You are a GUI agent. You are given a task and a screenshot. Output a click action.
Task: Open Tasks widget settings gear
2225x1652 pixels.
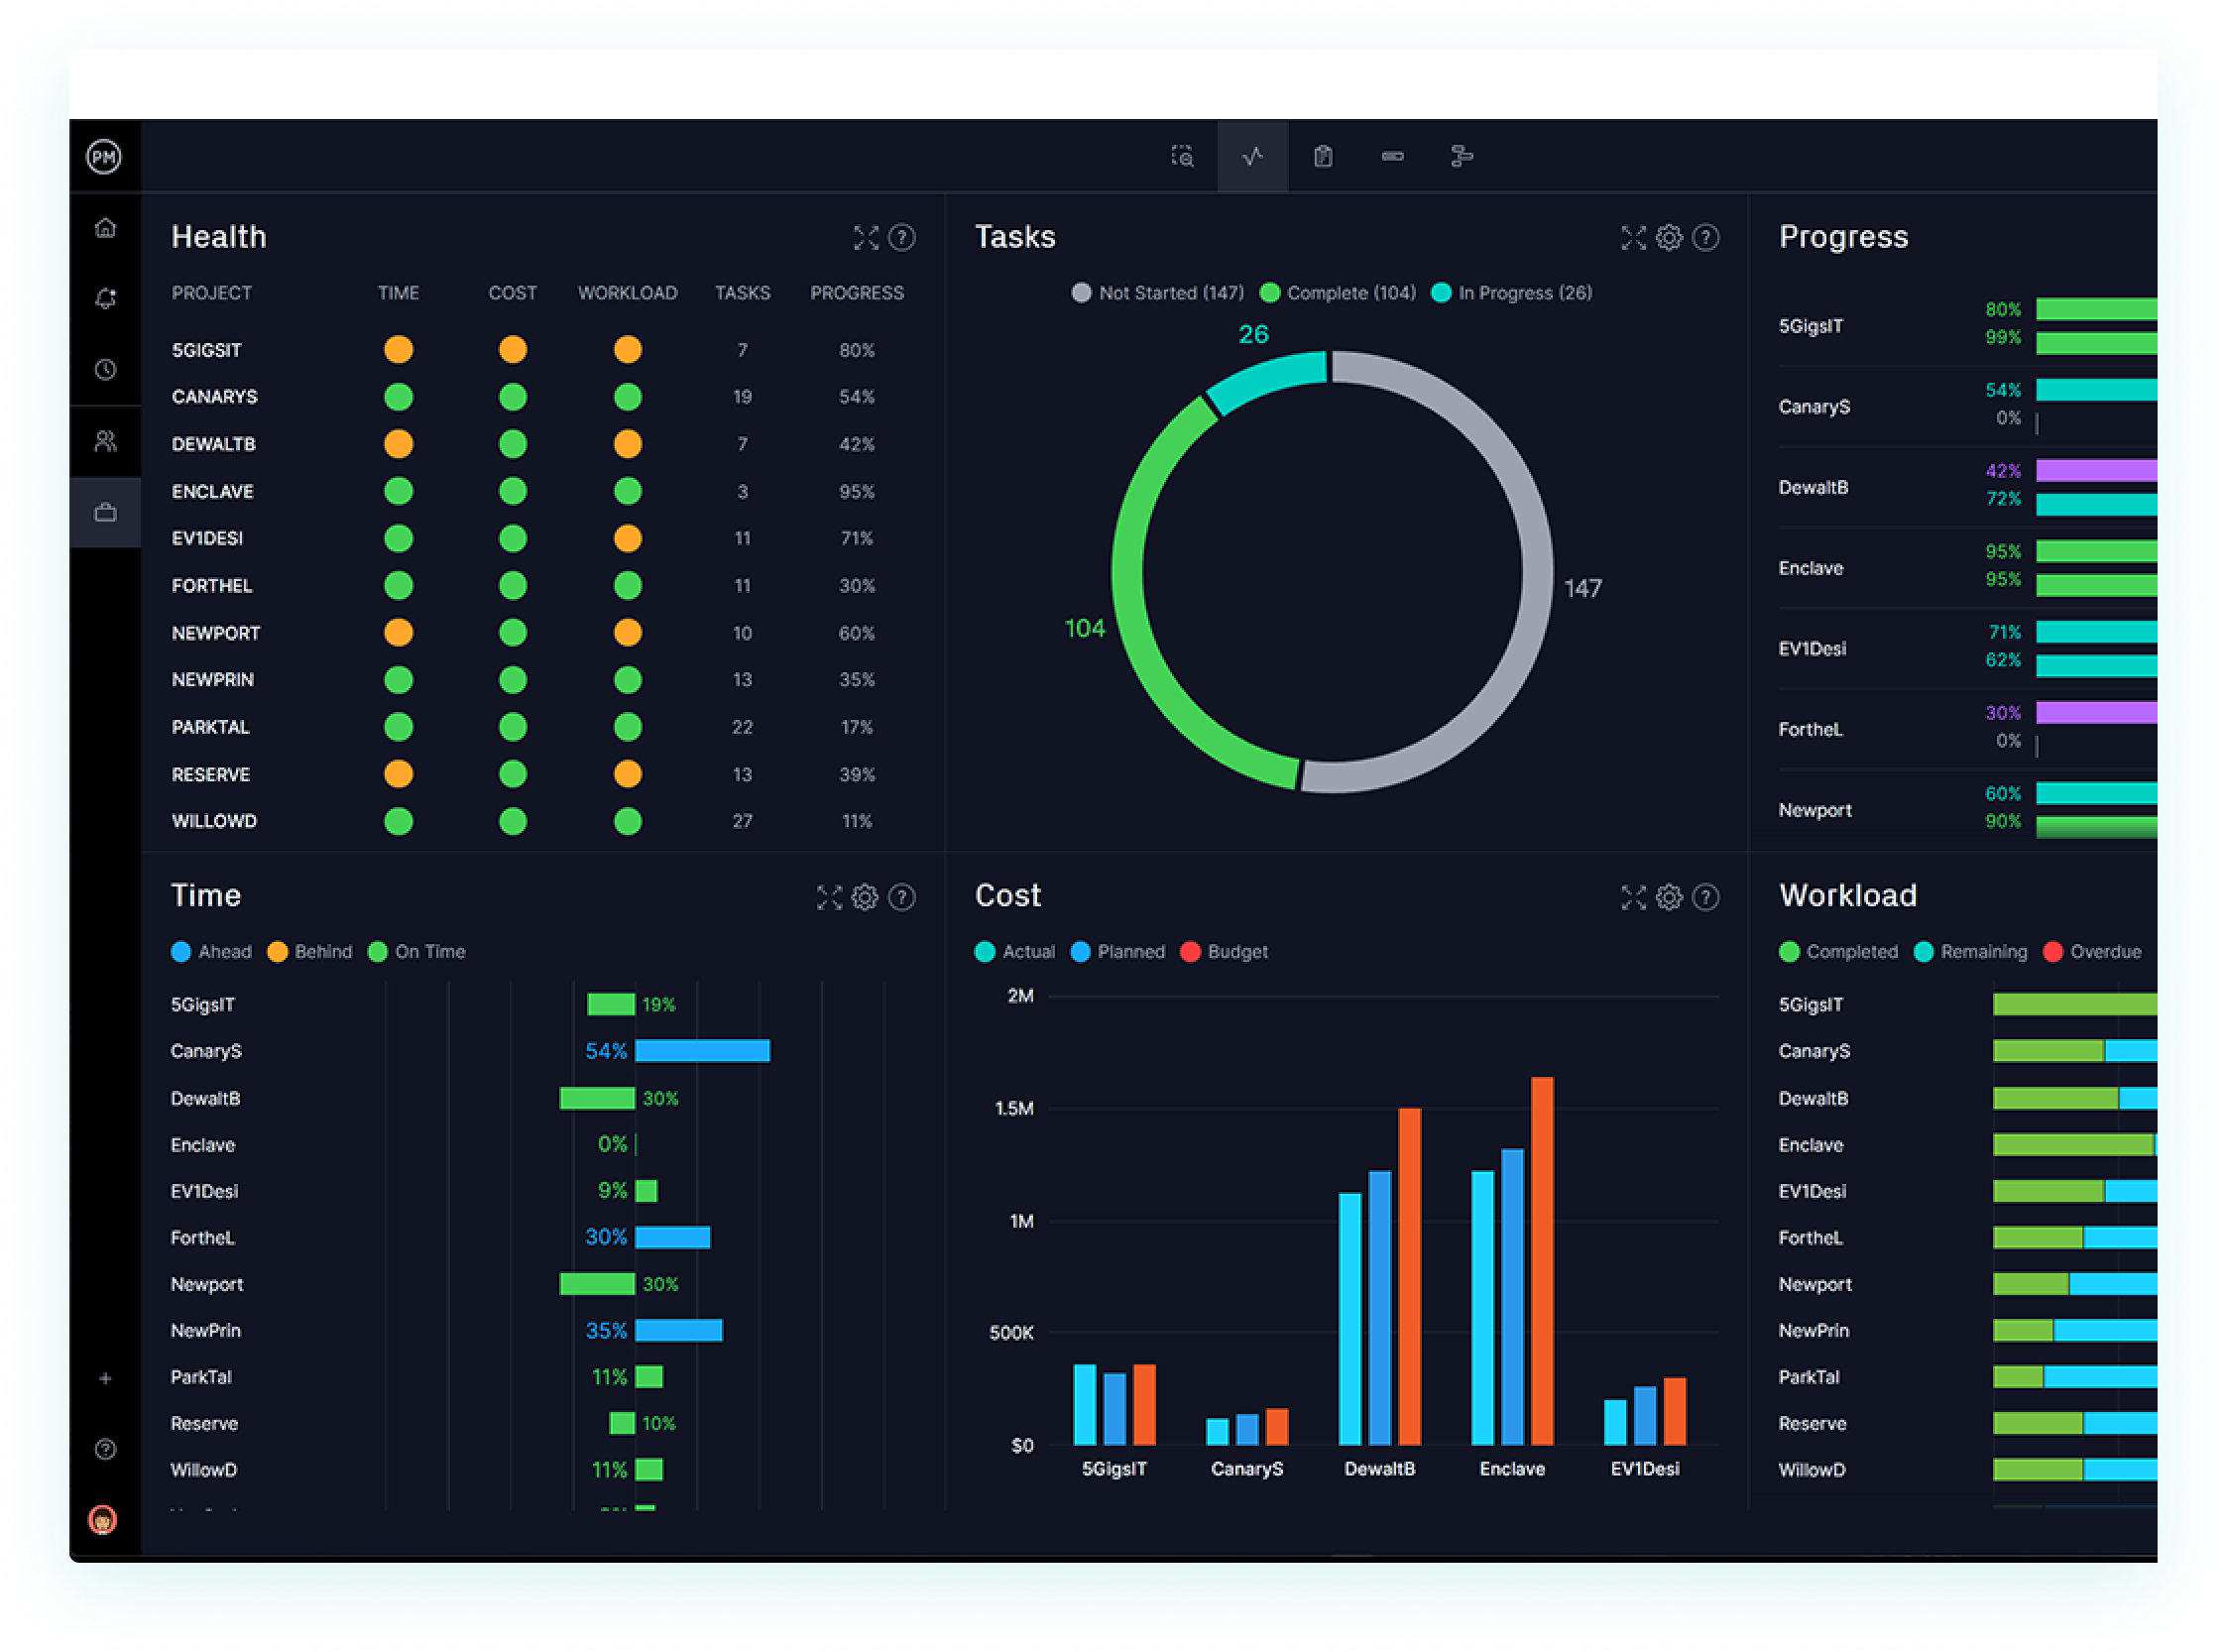pos(1669,238)
